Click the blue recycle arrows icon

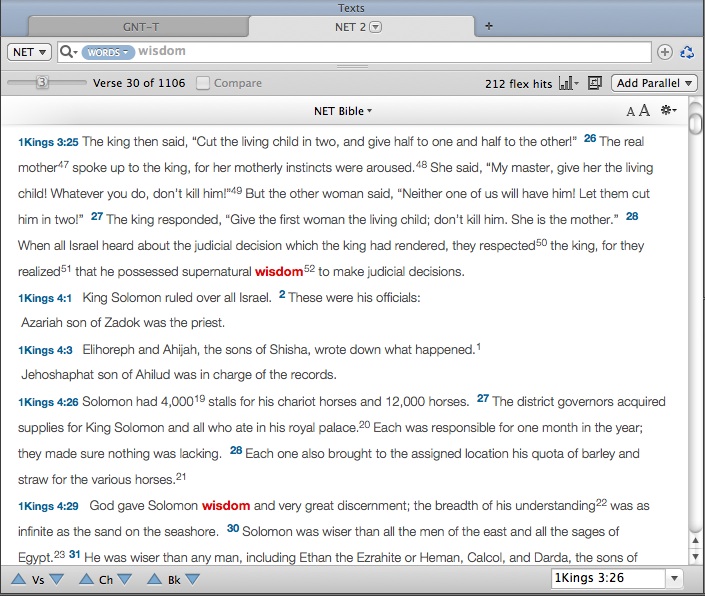click(x=687, y=52)
